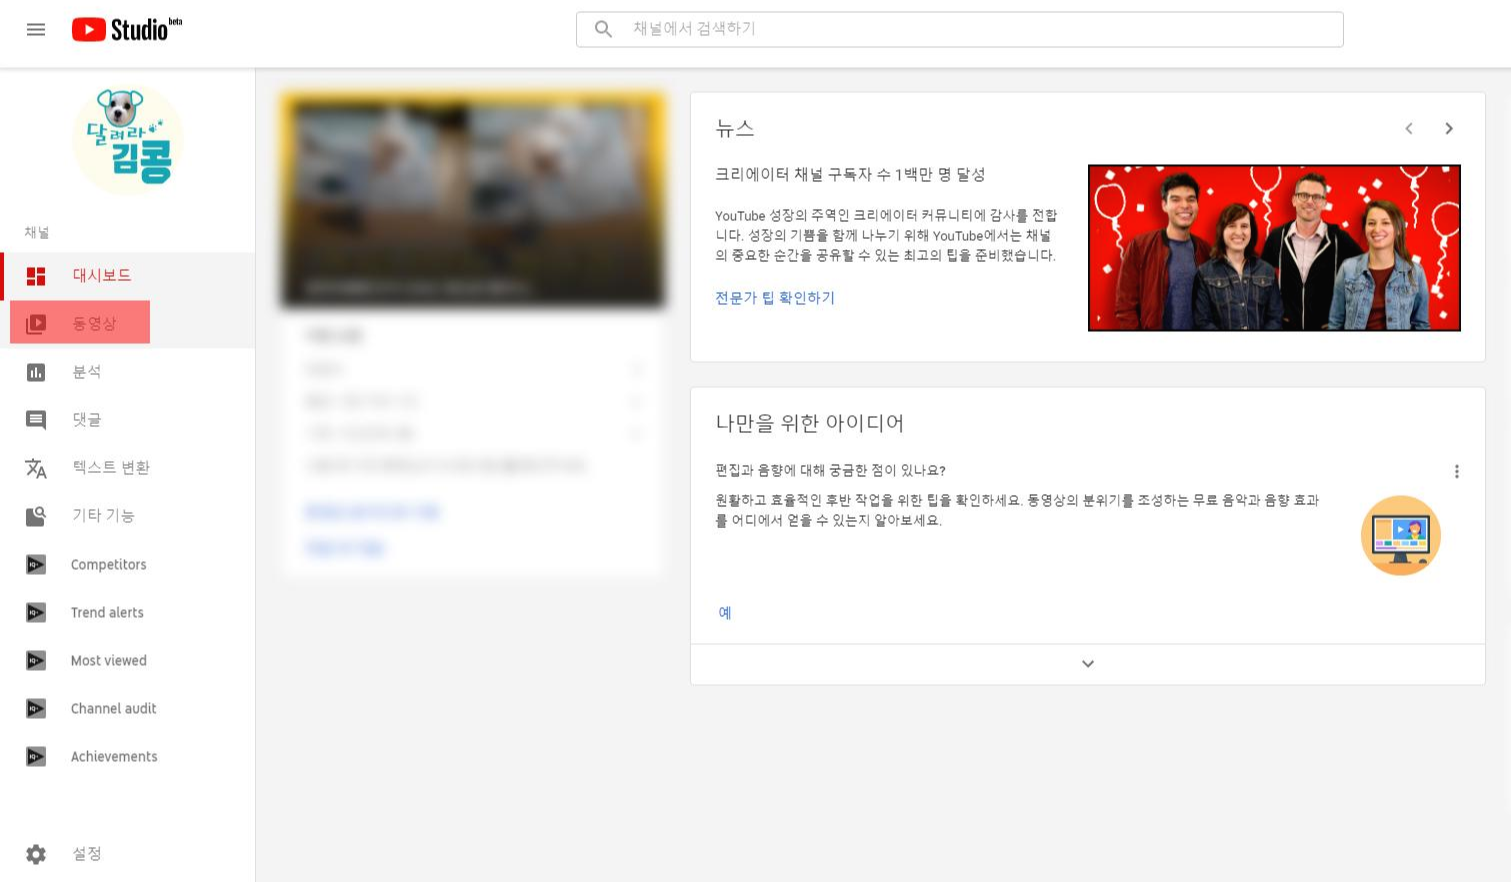Click the editing monitor illustration
This screenshot has width=1511, height=882.
click(x=1401, y=535)
